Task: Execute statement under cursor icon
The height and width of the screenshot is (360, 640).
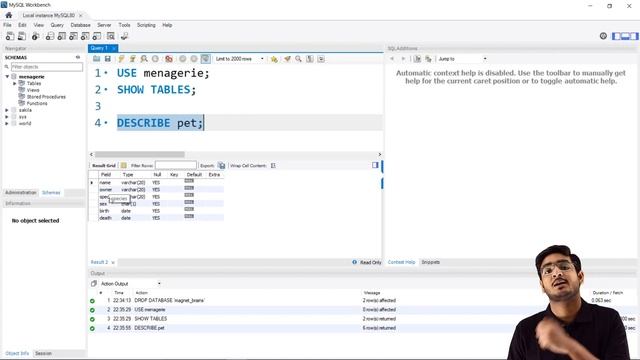Action: pyautogui.click(x=133, y=59)
